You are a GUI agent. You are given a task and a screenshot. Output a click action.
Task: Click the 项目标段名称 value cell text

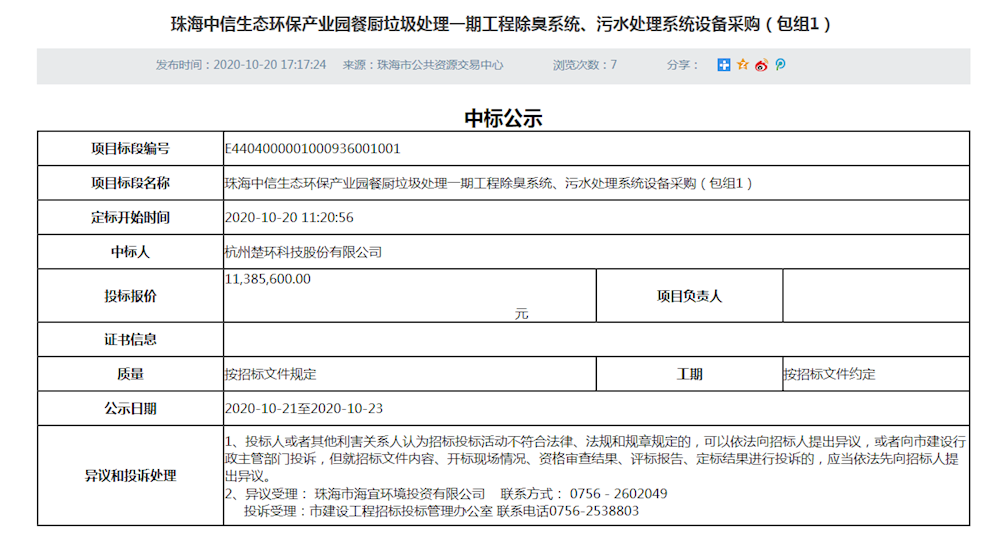click(488, 183)
